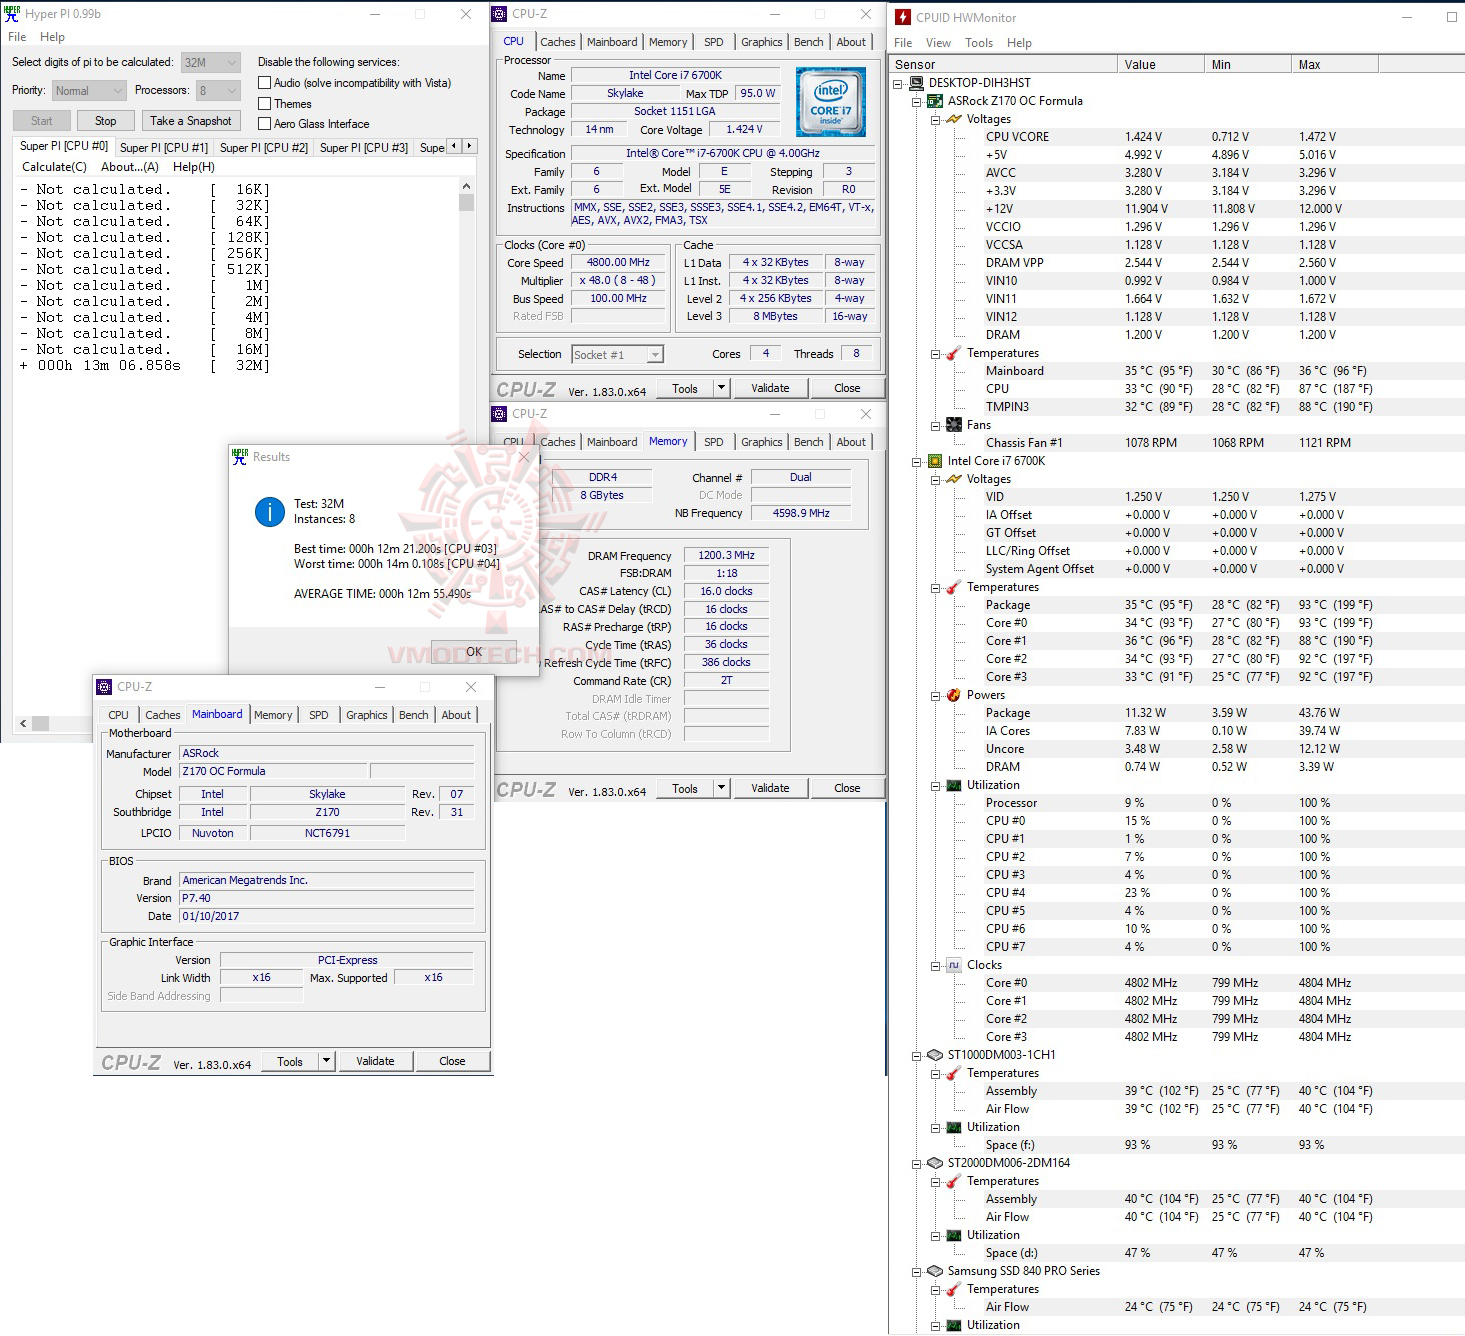Collapse the ST1000DM003-1CH1 drive node
The image size is (1465, 1336).
tap(917, 1055)
